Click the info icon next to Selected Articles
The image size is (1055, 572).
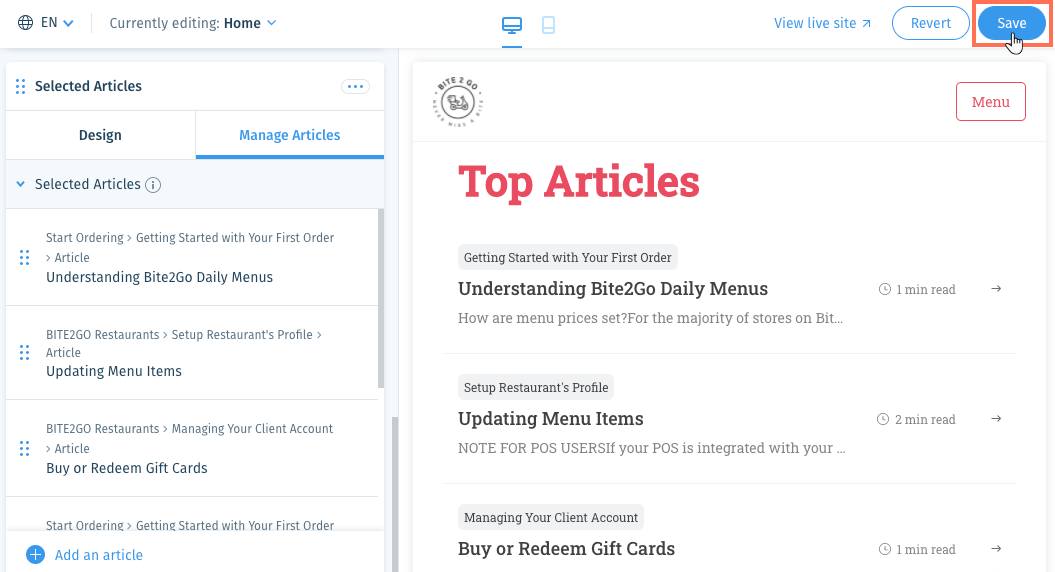[153, 185]
